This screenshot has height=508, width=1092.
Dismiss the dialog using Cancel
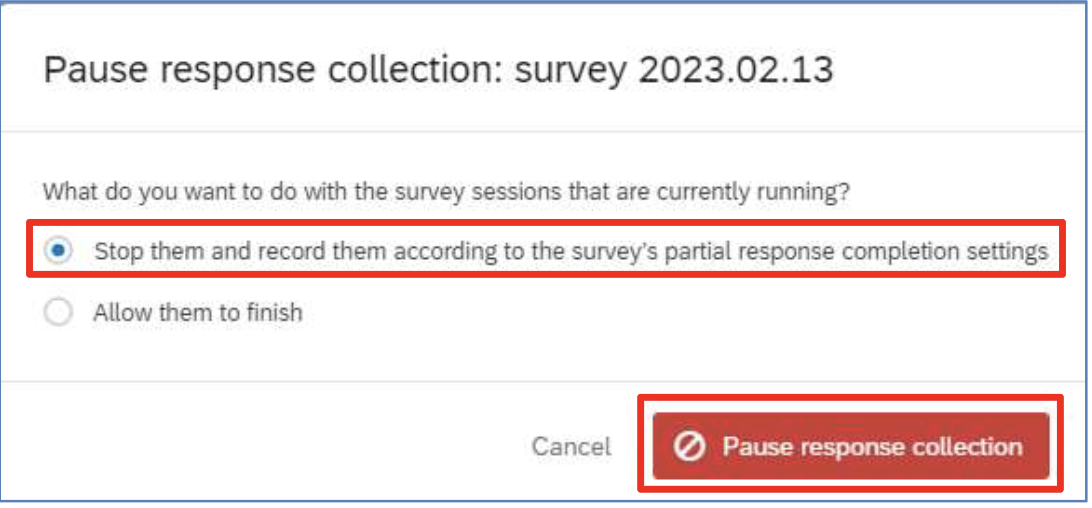(x=572, y=447)
